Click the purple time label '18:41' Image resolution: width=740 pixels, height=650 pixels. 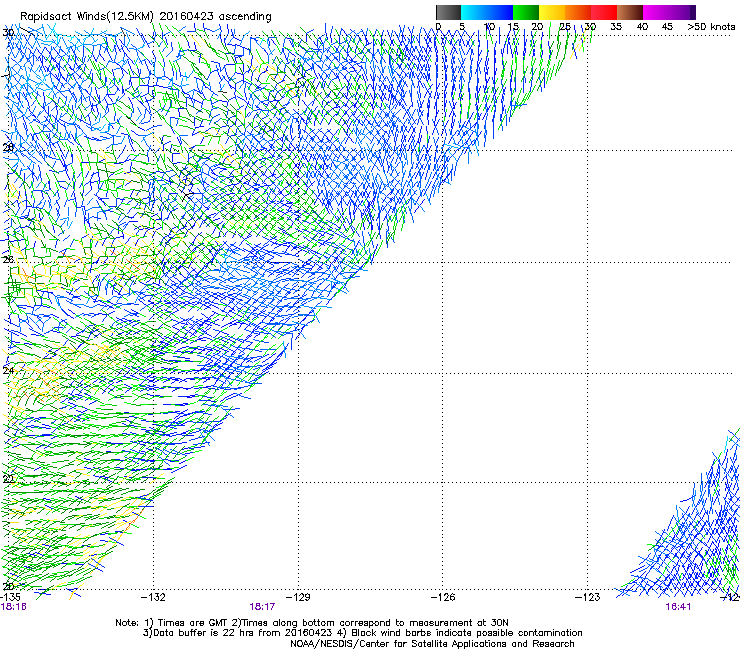click(x=678, y=607)
